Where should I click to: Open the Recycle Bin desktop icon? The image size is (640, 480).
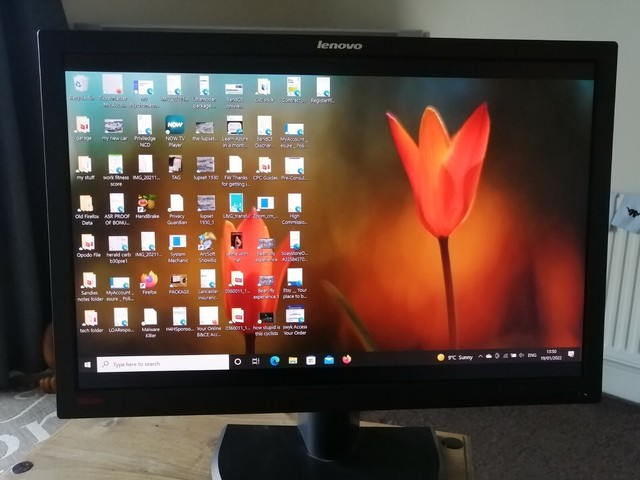(x=81, y=88)
